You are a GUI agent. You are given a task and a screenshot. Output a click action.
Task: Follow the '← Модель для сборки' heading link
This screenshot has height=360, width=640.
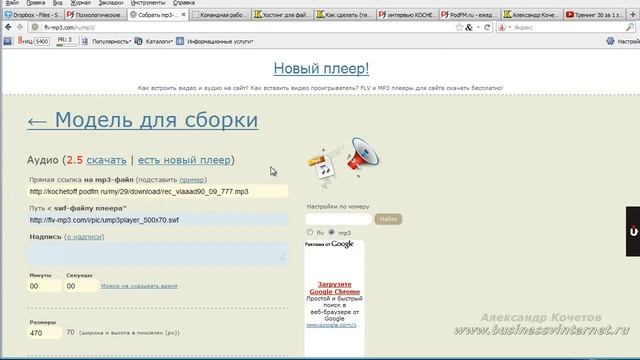(x=142, y=120)
